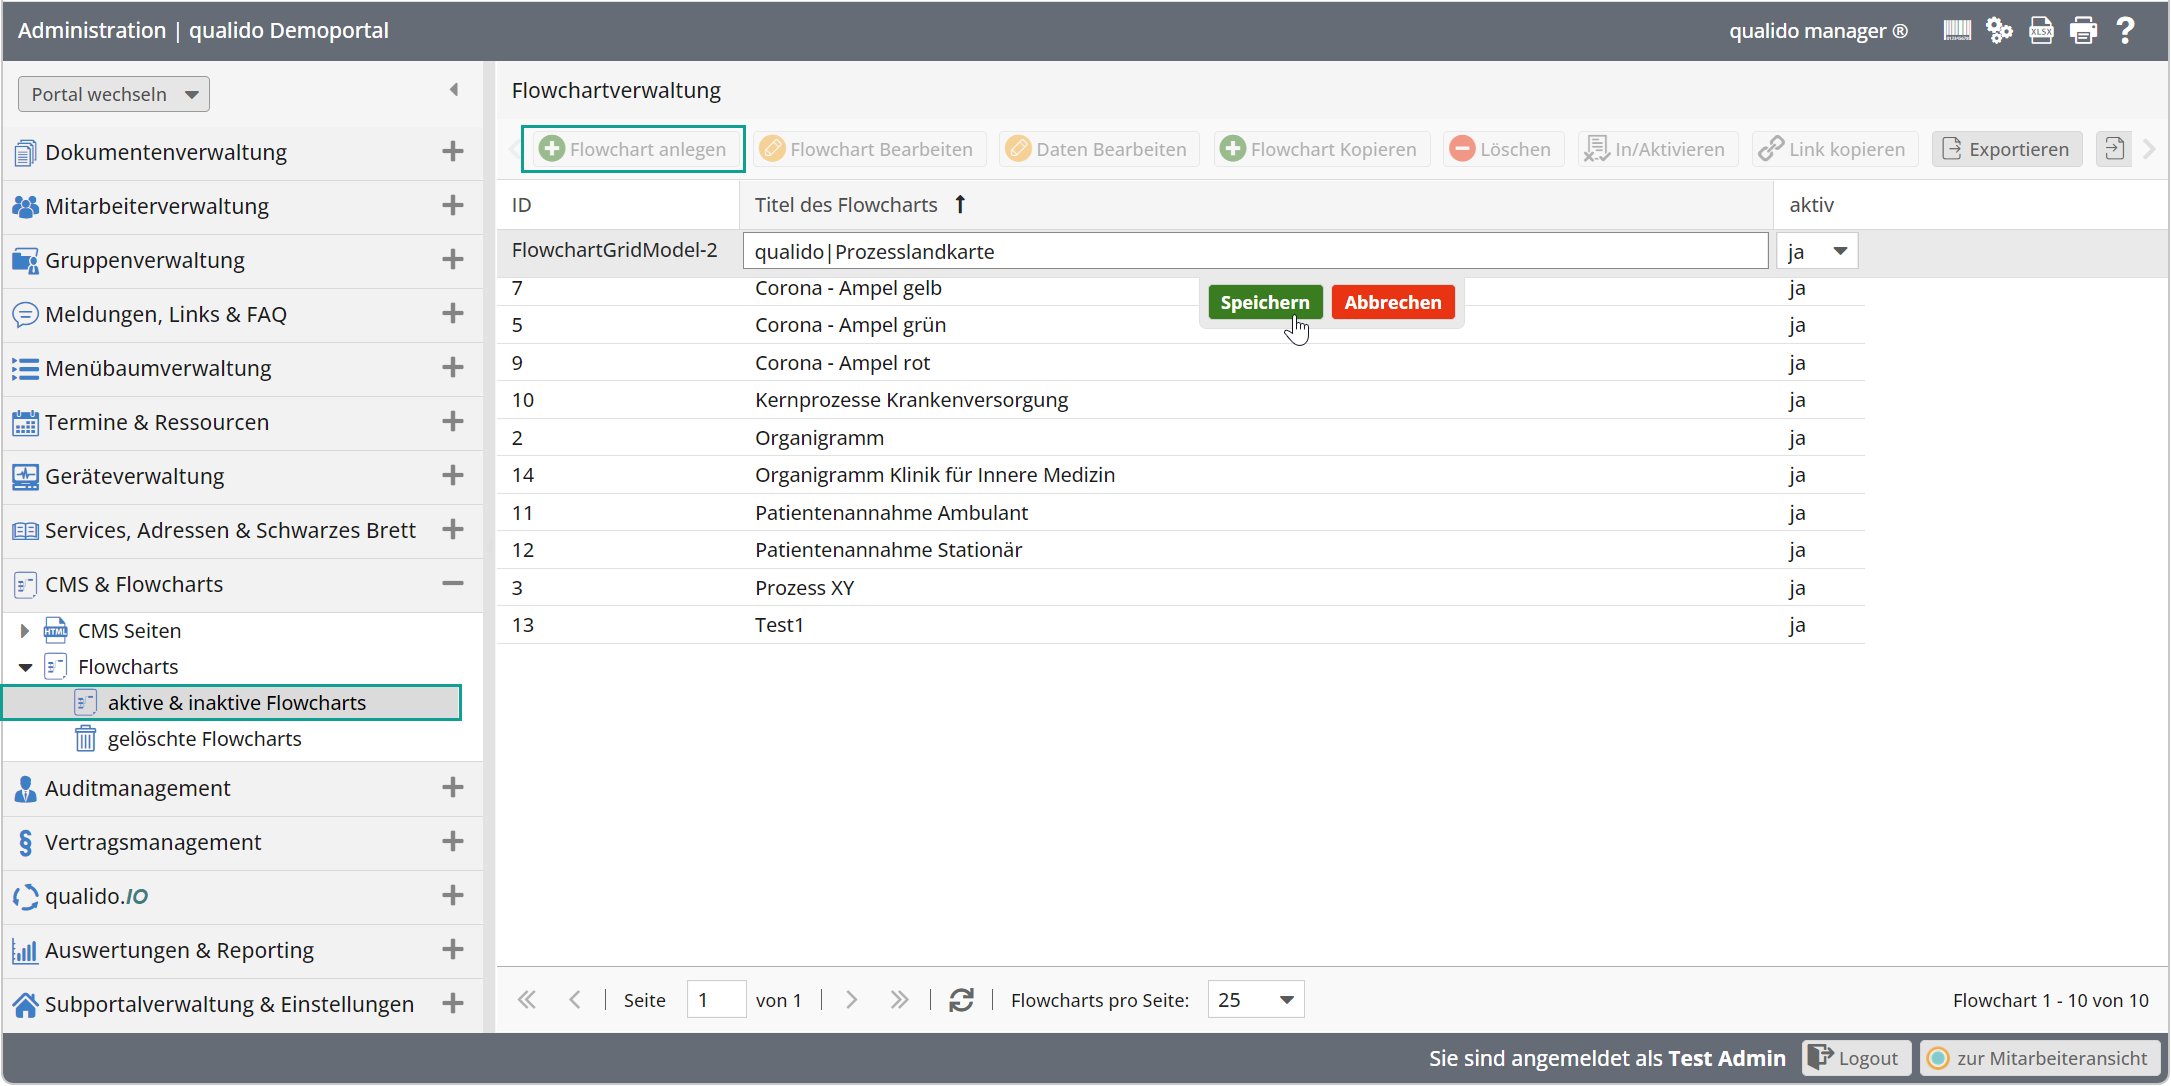
Task: Click Flowchart anlegen toolbar button
Action: coord(633,149)
